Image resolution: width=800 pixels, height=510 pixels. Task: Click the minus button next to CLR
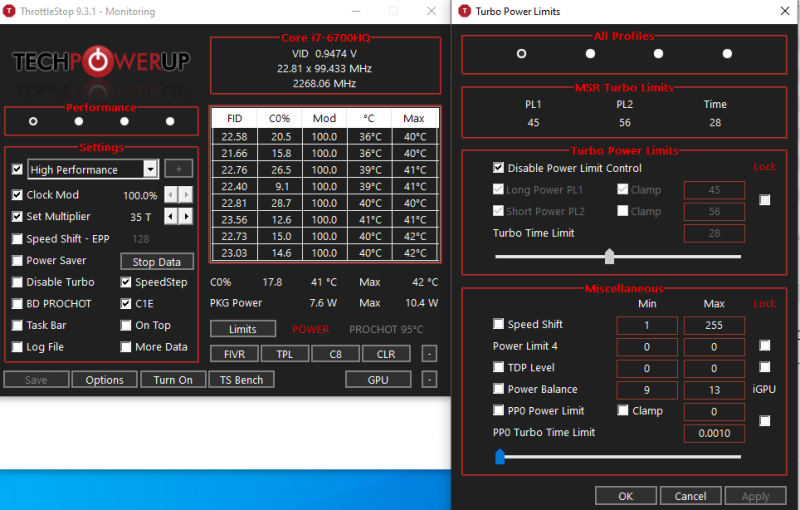(x=430, y=354)
